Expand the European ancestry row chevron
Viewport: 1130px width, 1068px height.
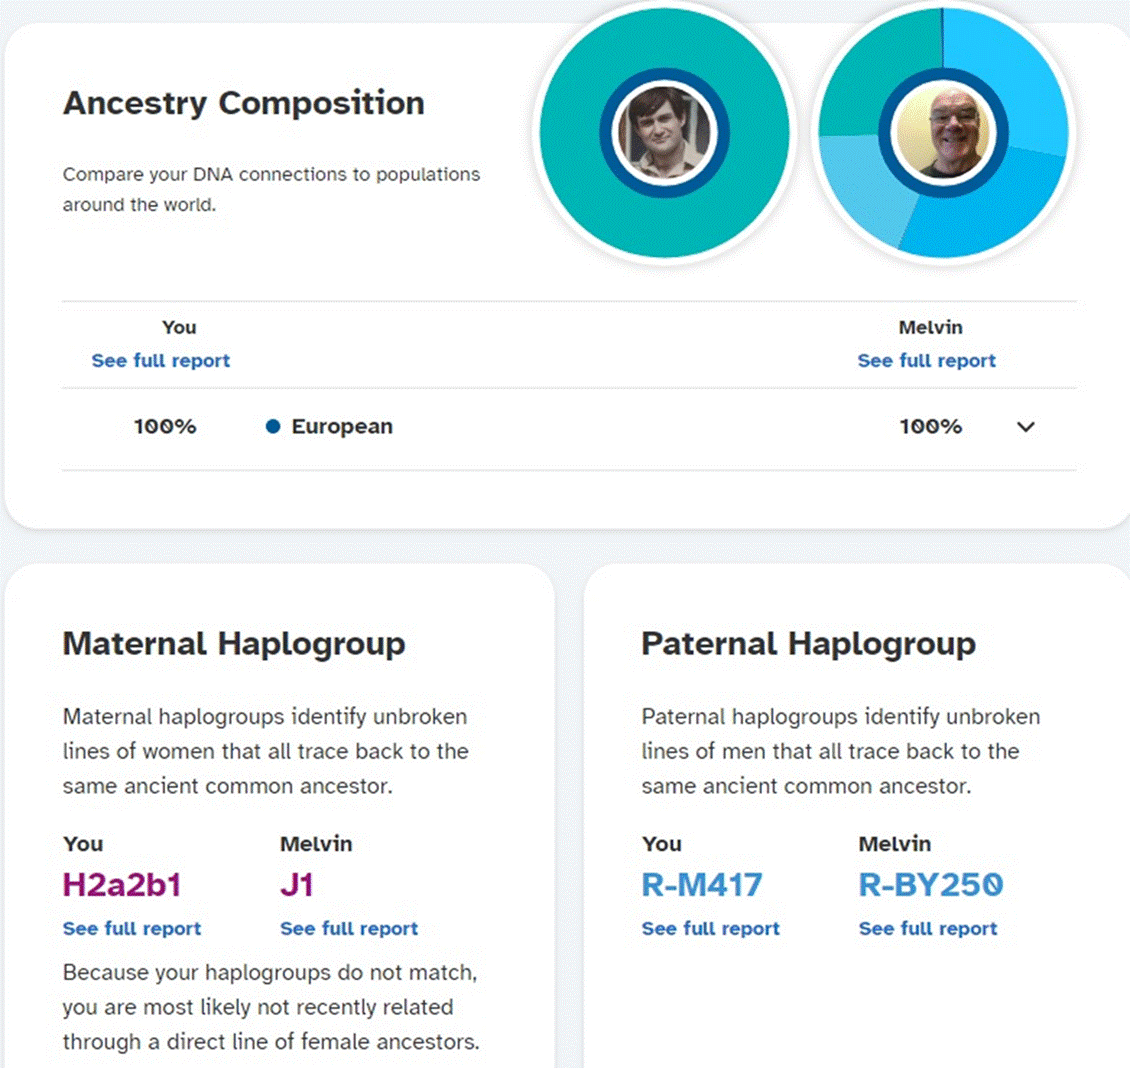[x=1026, y=427]
